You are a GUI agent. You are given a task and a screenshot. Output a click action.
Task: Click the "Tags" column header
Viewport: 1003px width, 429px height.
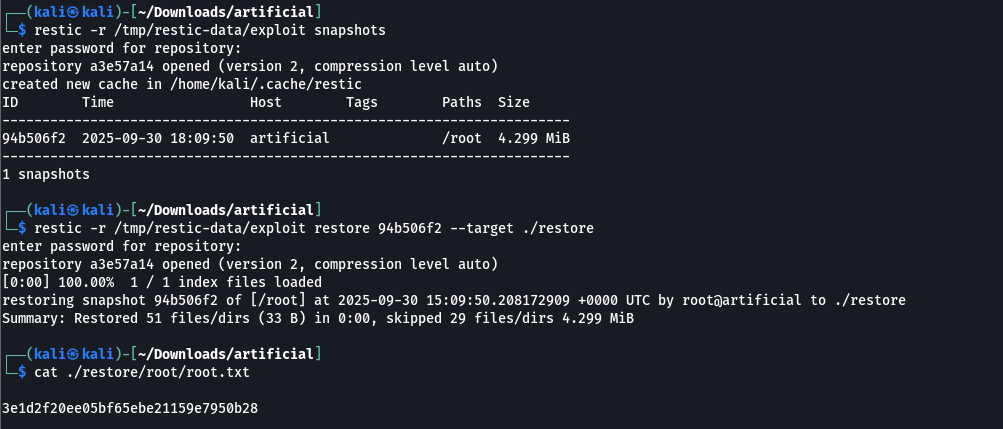point(362,102)
